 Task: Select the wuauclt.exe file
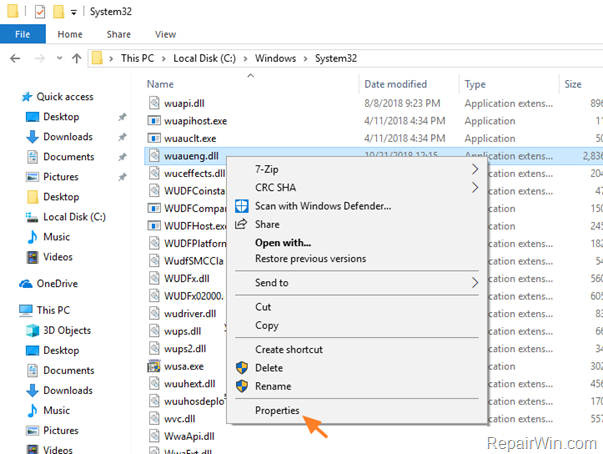click(x=190, y=138)
